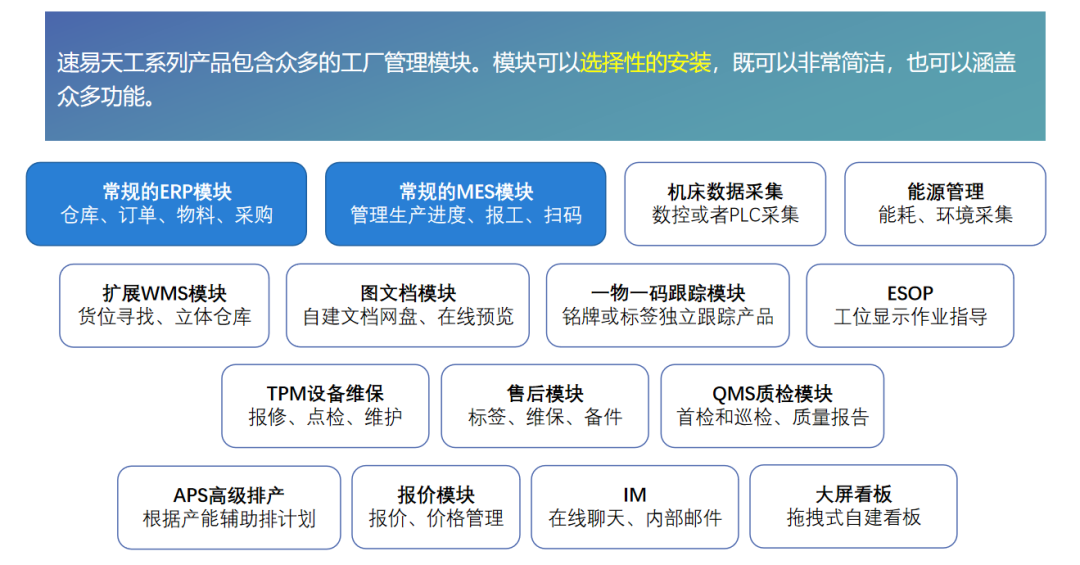The image size is (1080, 565).
Task: Click the yellow 选择性的安装 highlighted text
Action: (645, 63)
